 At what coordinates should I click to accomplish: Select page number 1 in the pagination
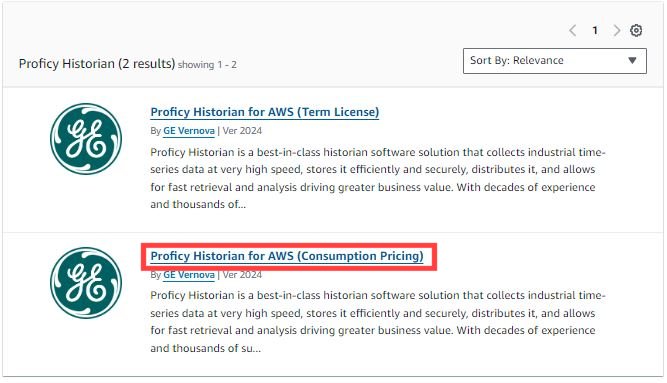click(x=595, y=30)
